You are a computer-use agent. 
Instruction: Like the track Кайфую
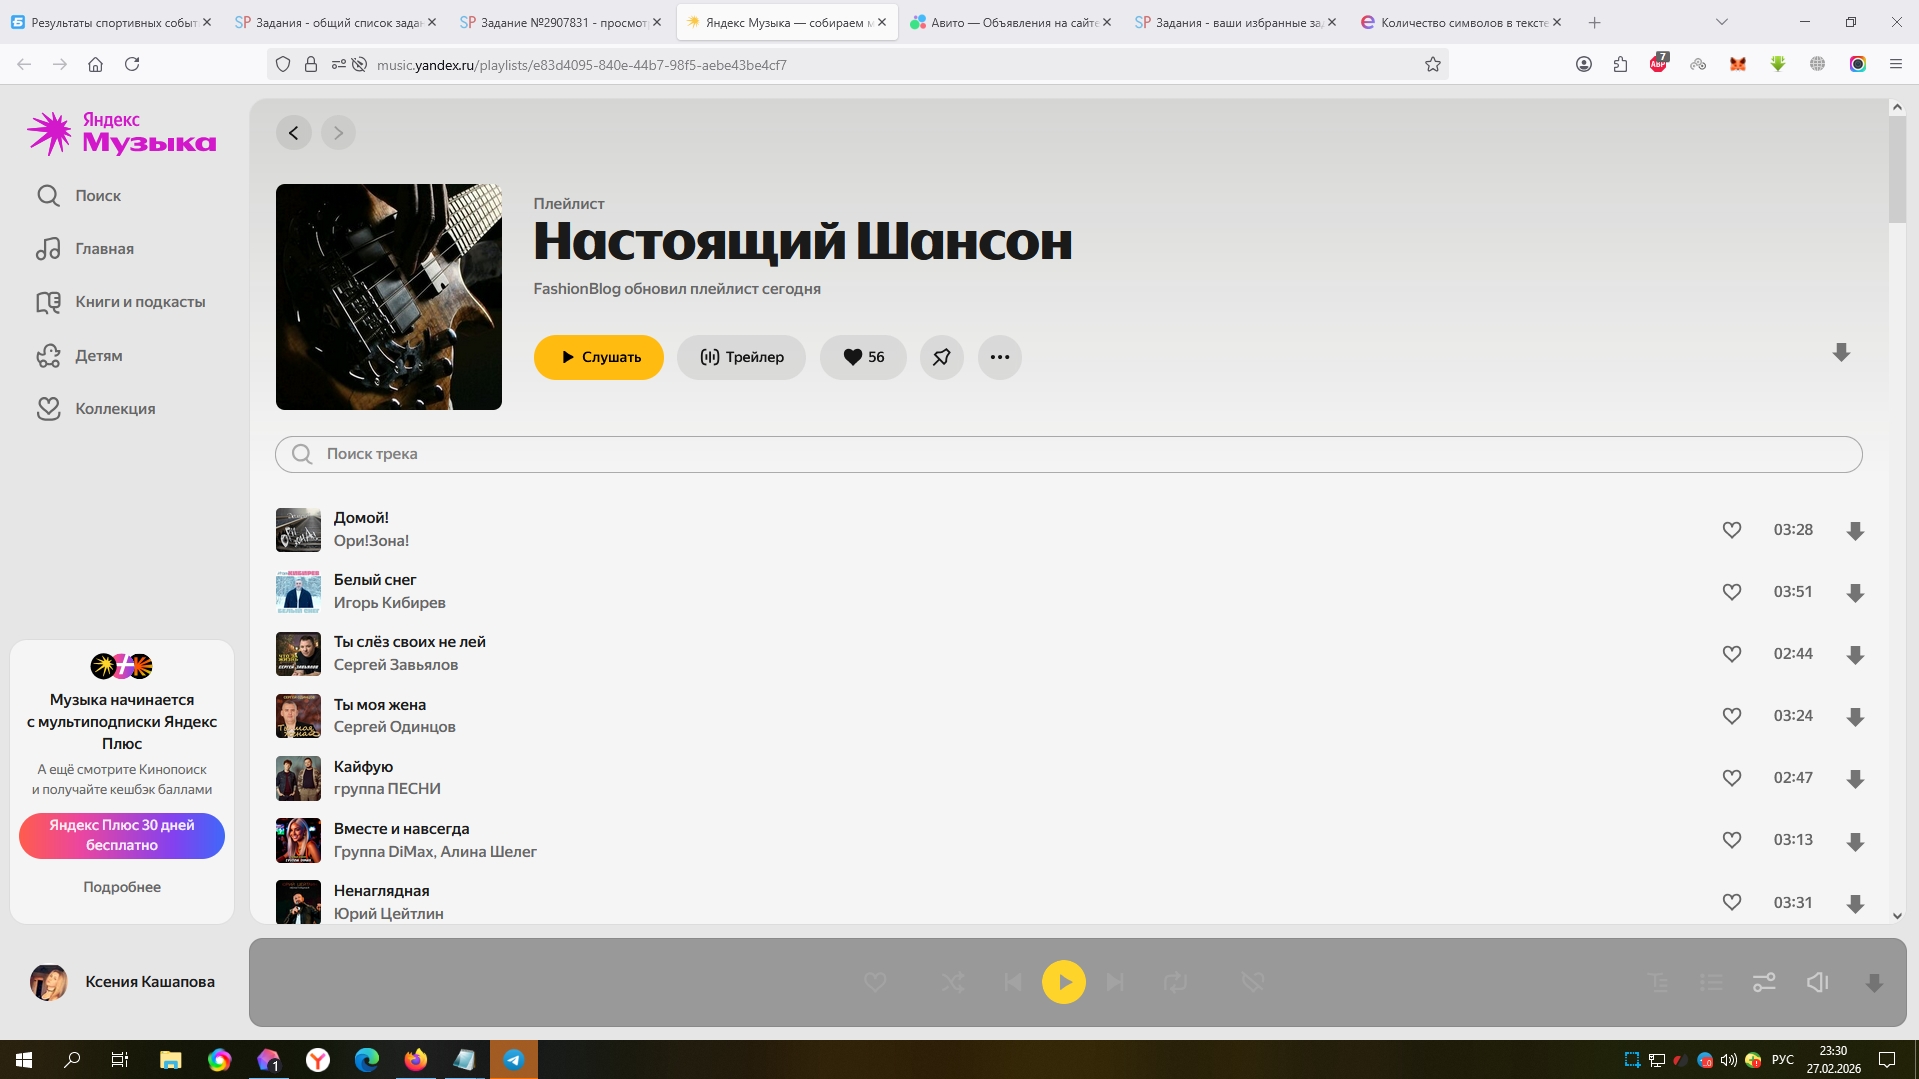click(1732, 778)
